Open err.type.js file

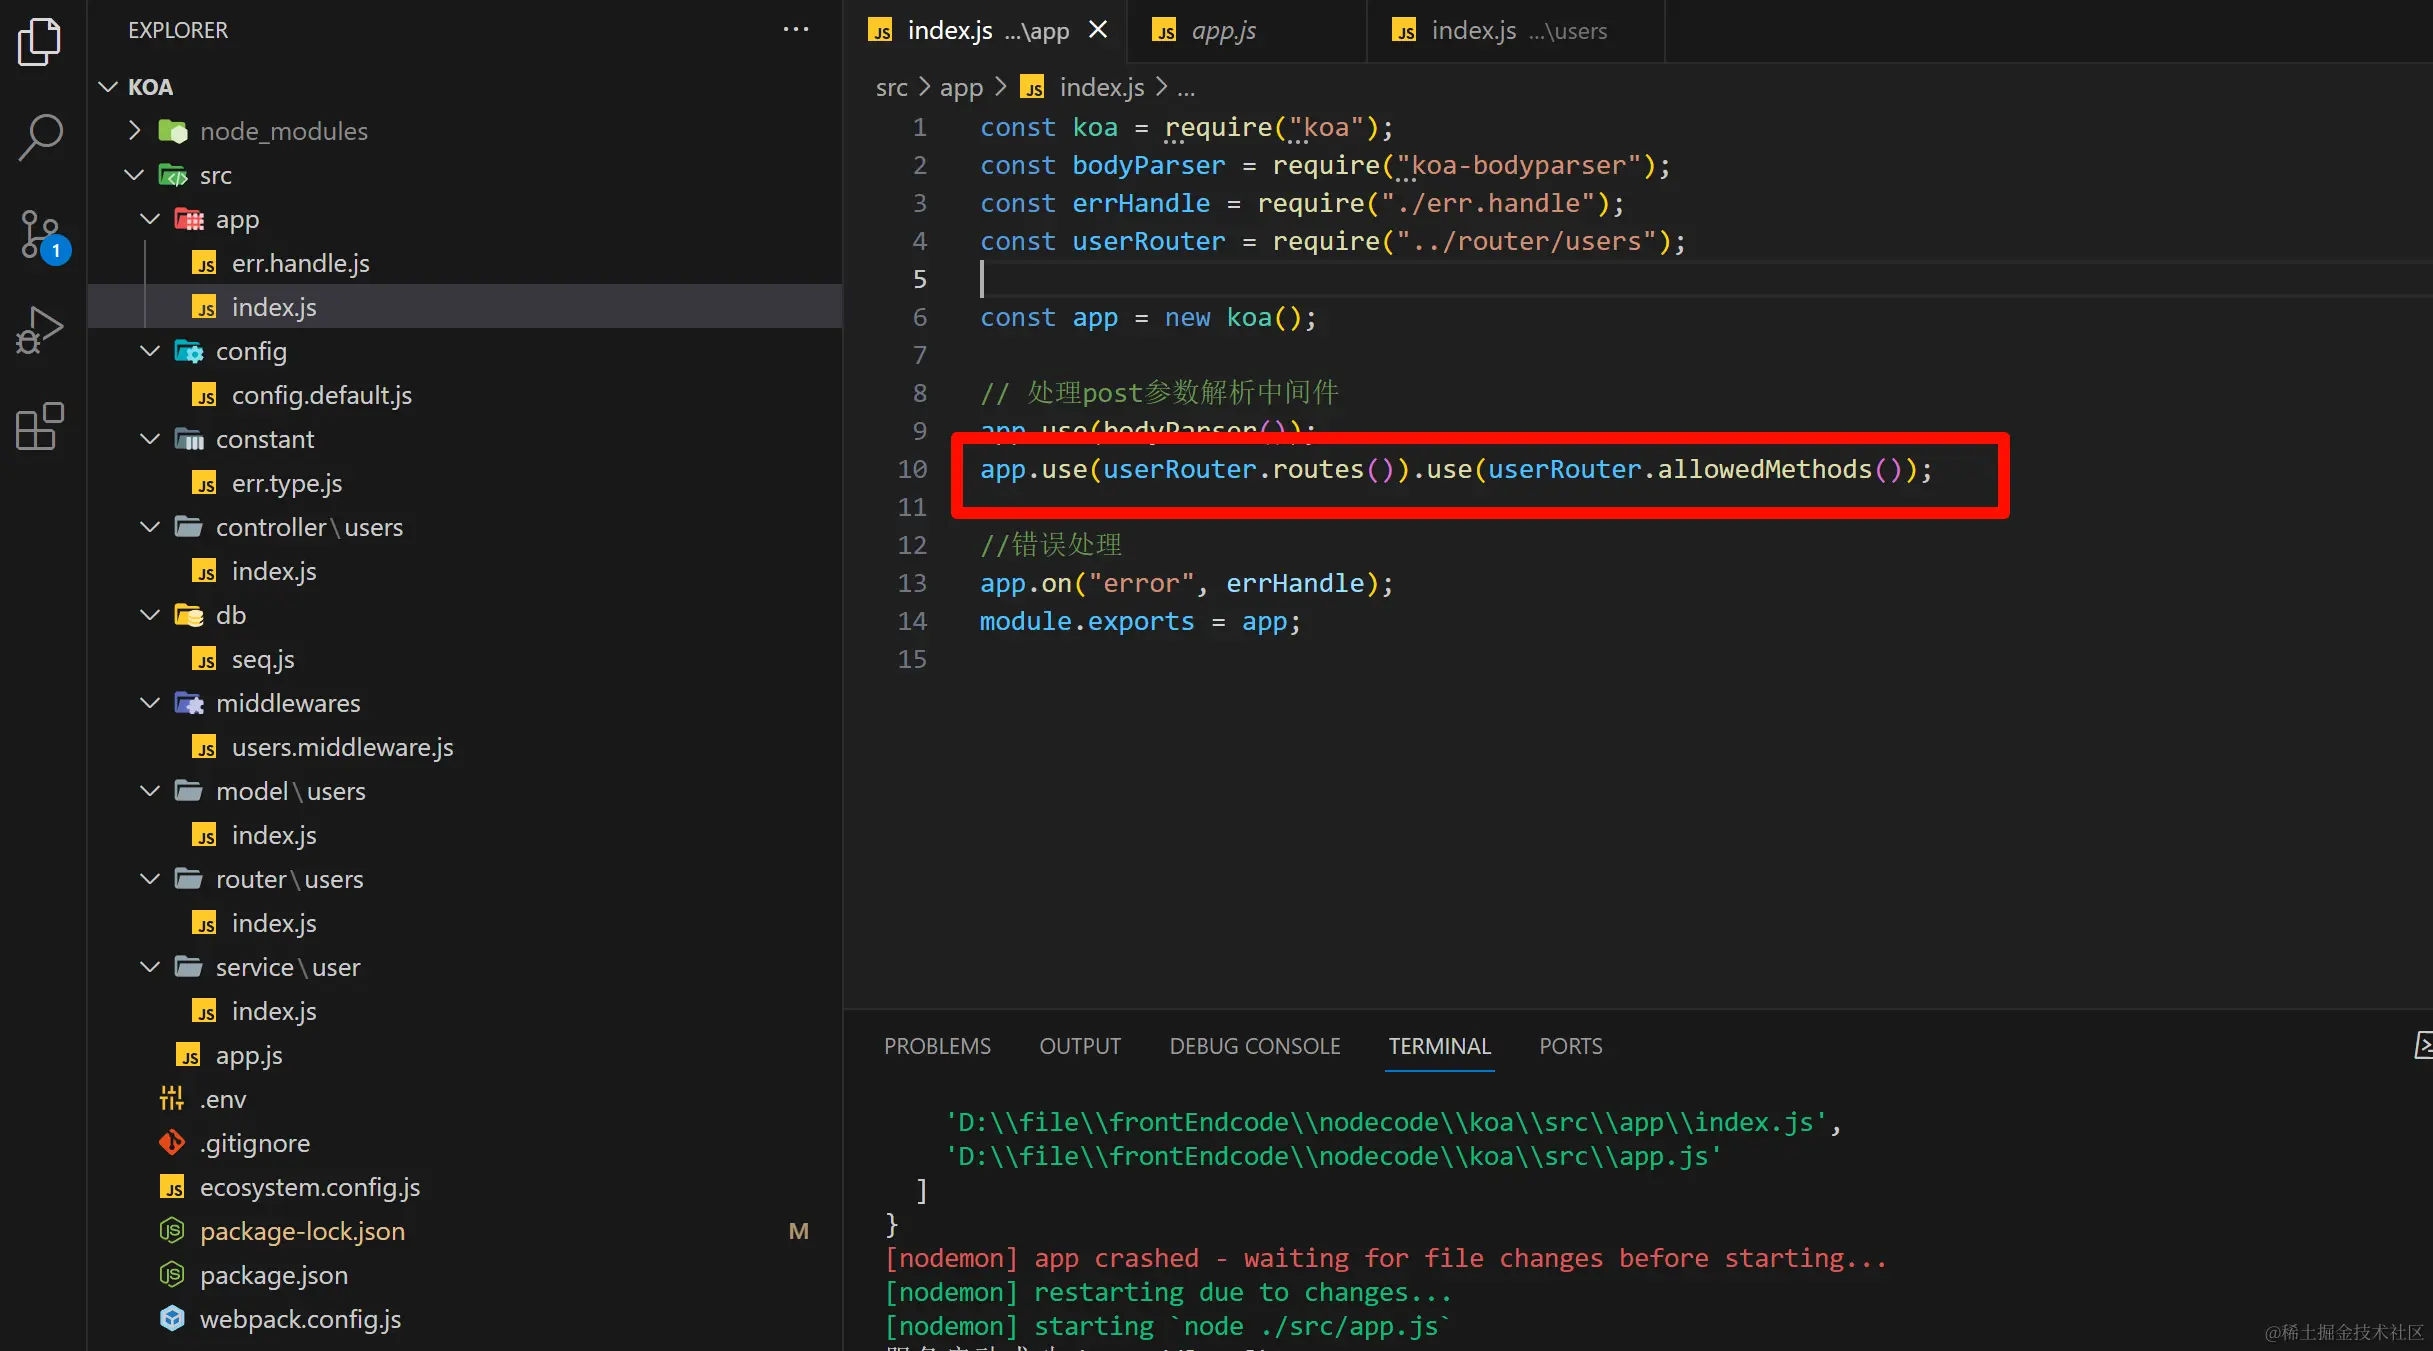point(465,483)
